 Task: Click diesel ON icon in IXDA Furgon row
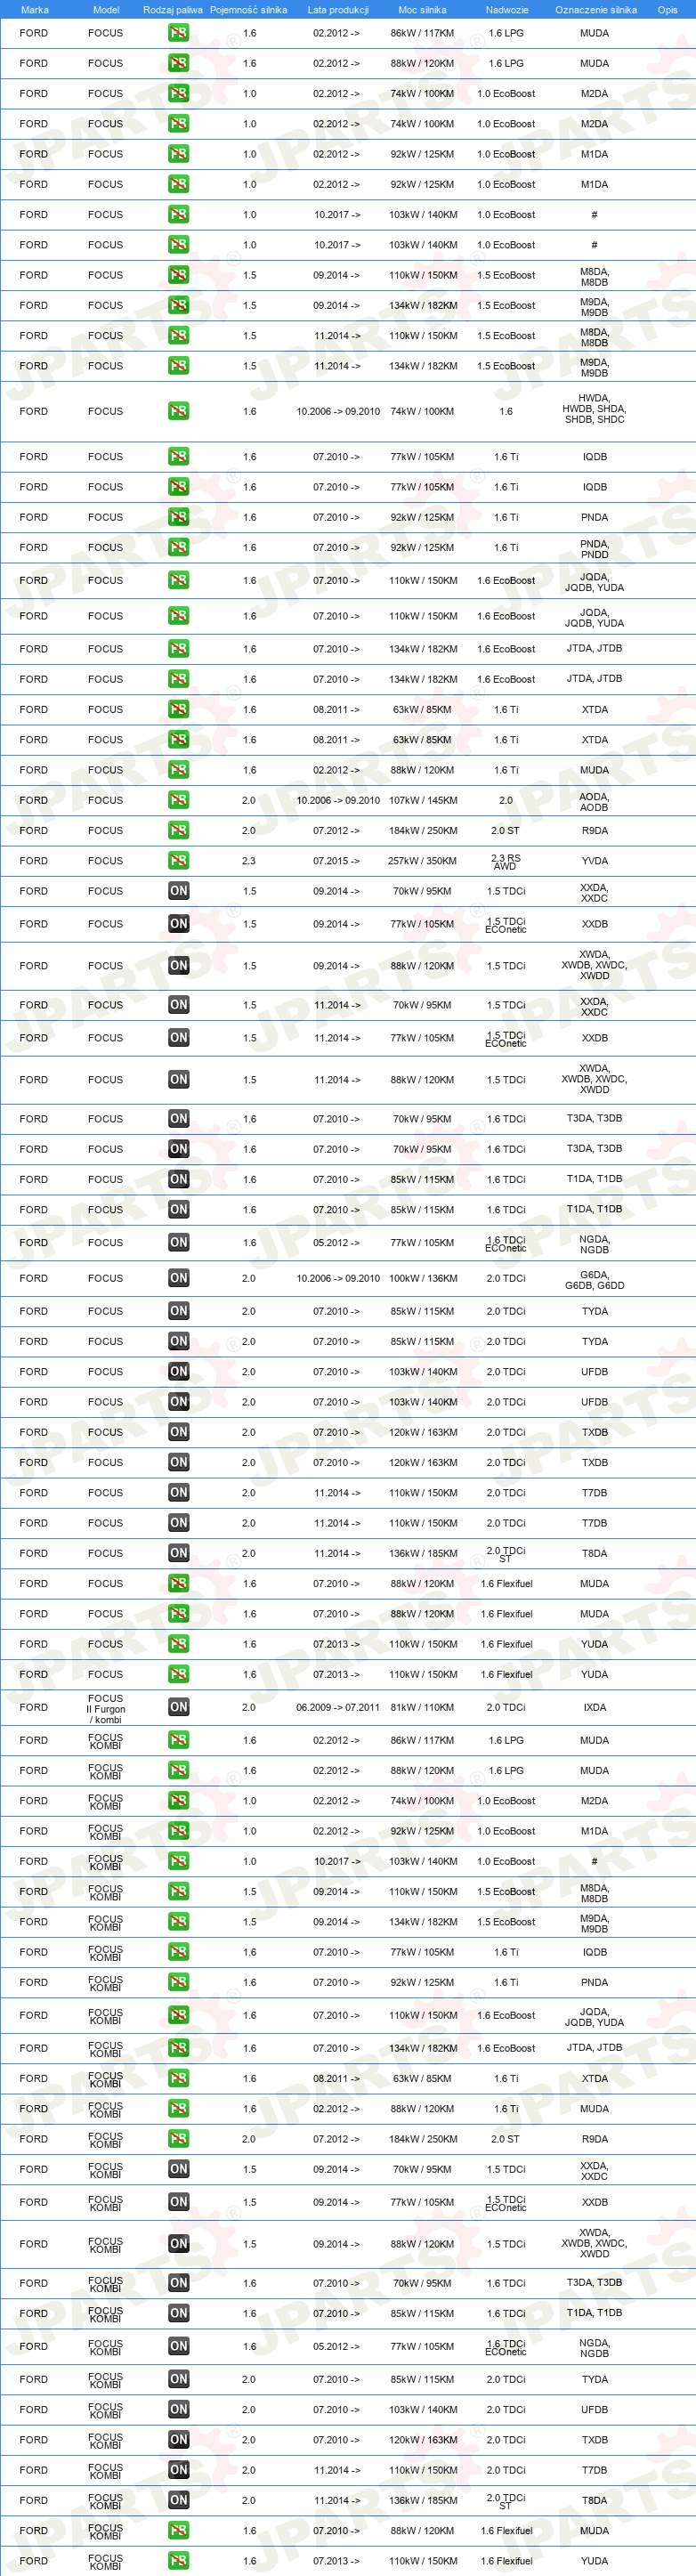179,1707
